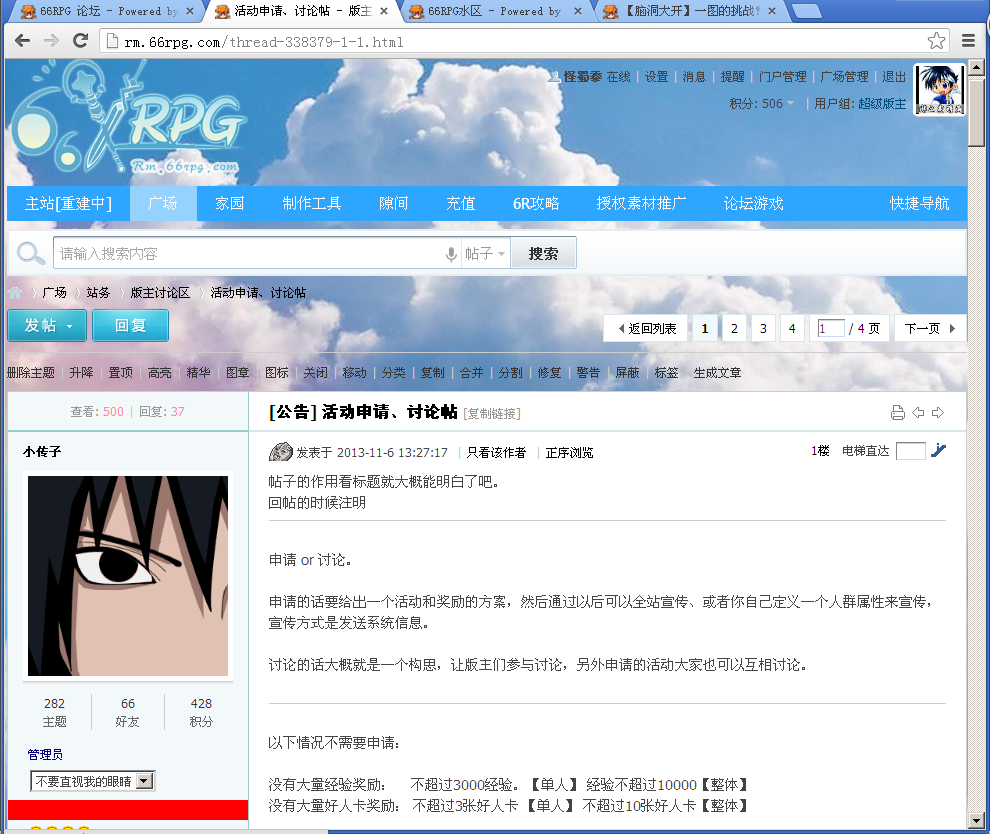Screen dimensions: 990x834
Task: Open 制作工具 in the nav bar
Action: (312, 203)
